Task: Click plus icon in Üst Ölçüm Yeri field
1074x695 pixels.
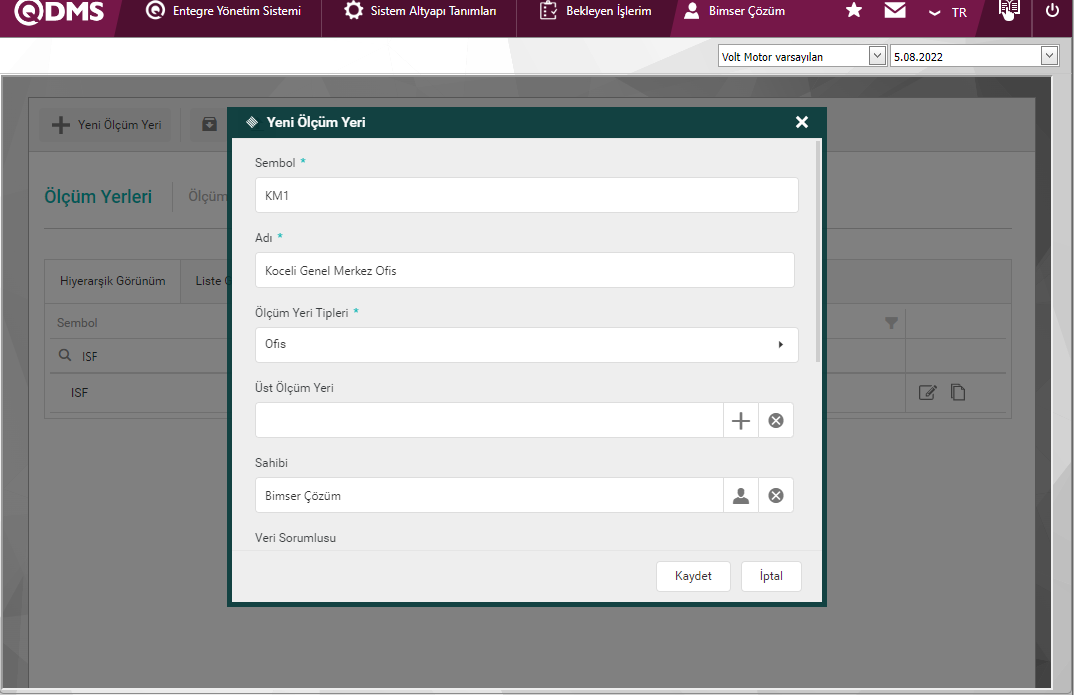Action: pyautogui.click(x=740, y=421)
